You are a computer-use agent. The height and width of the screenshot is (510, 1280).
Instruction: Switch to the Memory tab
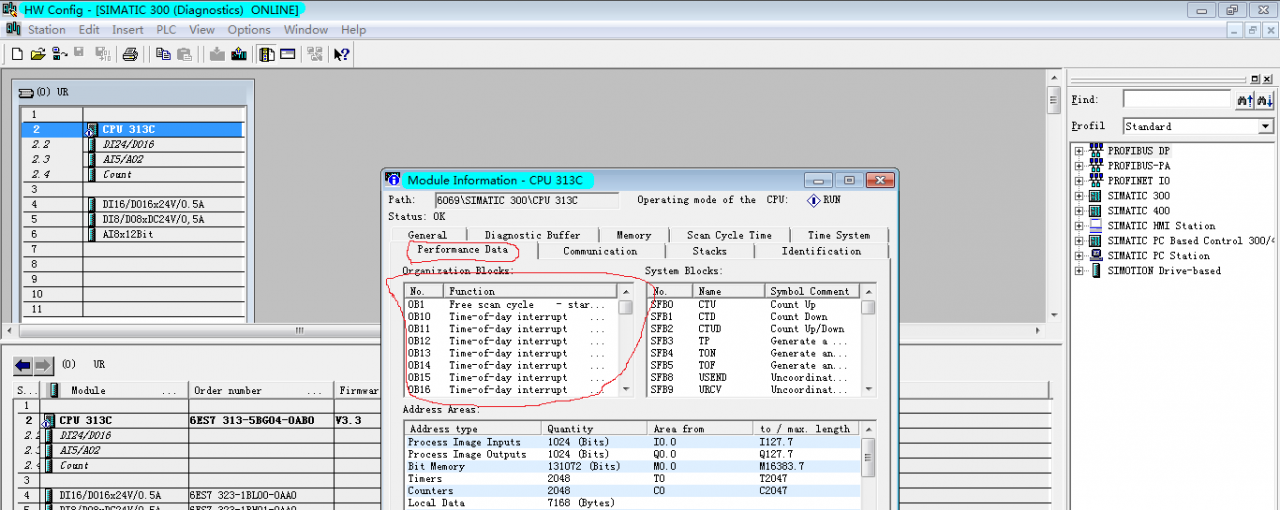point(633,235)
